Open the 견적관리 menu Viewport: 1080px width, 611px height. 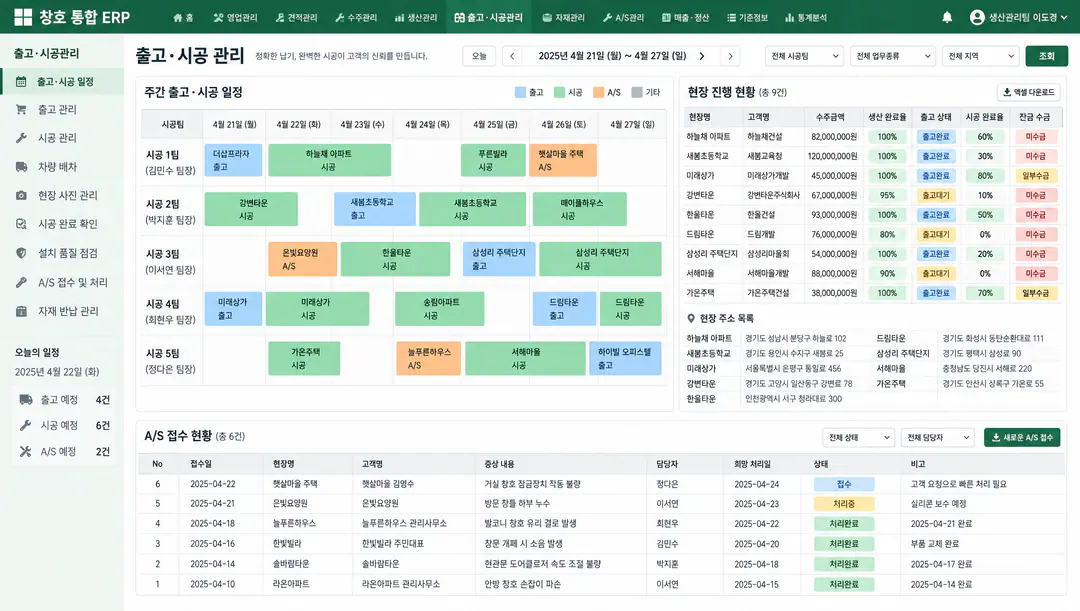click(x=296, y=18)
